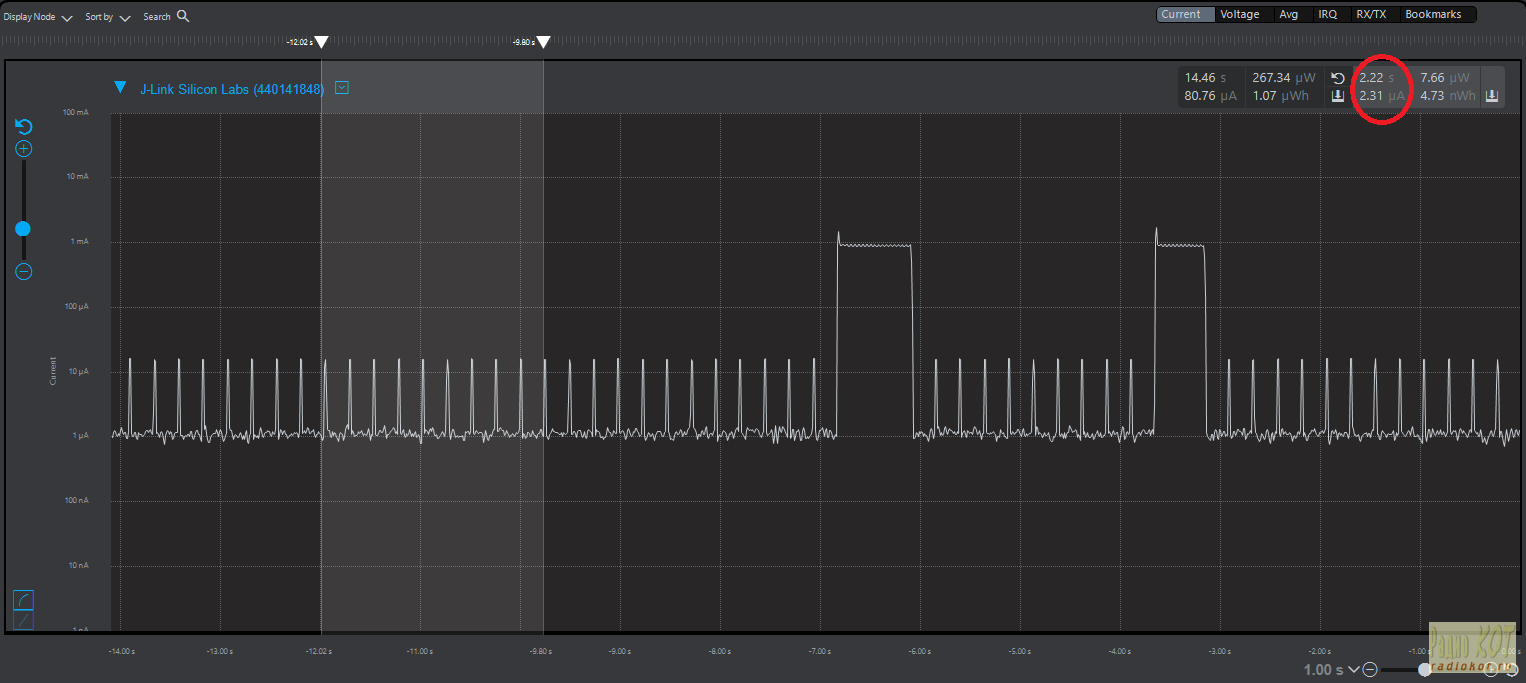Screen dimensions: 1526x683
Task: Open the J-Link node options dropdown box
Action: [342, 88]
